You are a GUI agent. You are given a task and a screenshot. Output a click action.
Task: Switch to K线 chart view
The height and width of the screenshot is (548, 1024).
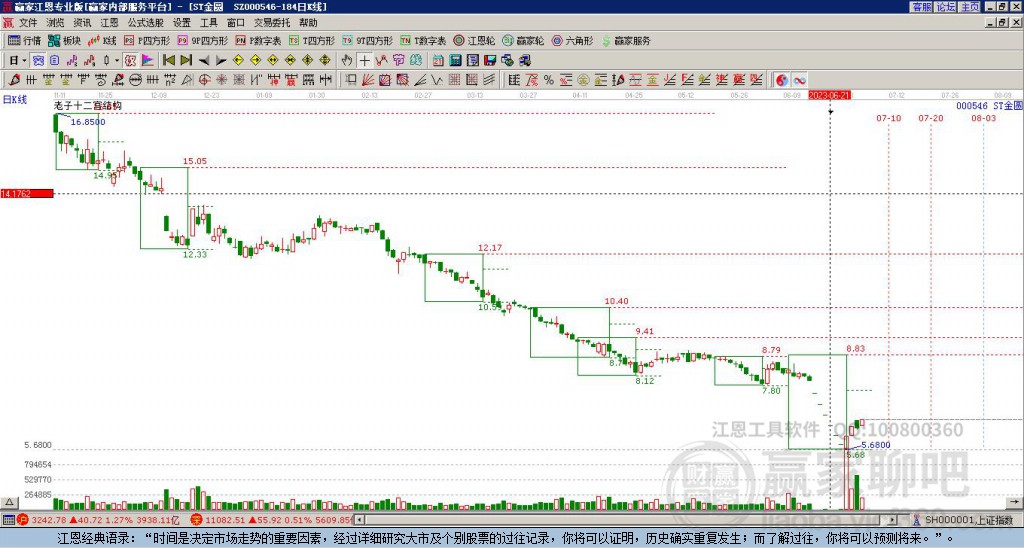(x=102, y=40)
